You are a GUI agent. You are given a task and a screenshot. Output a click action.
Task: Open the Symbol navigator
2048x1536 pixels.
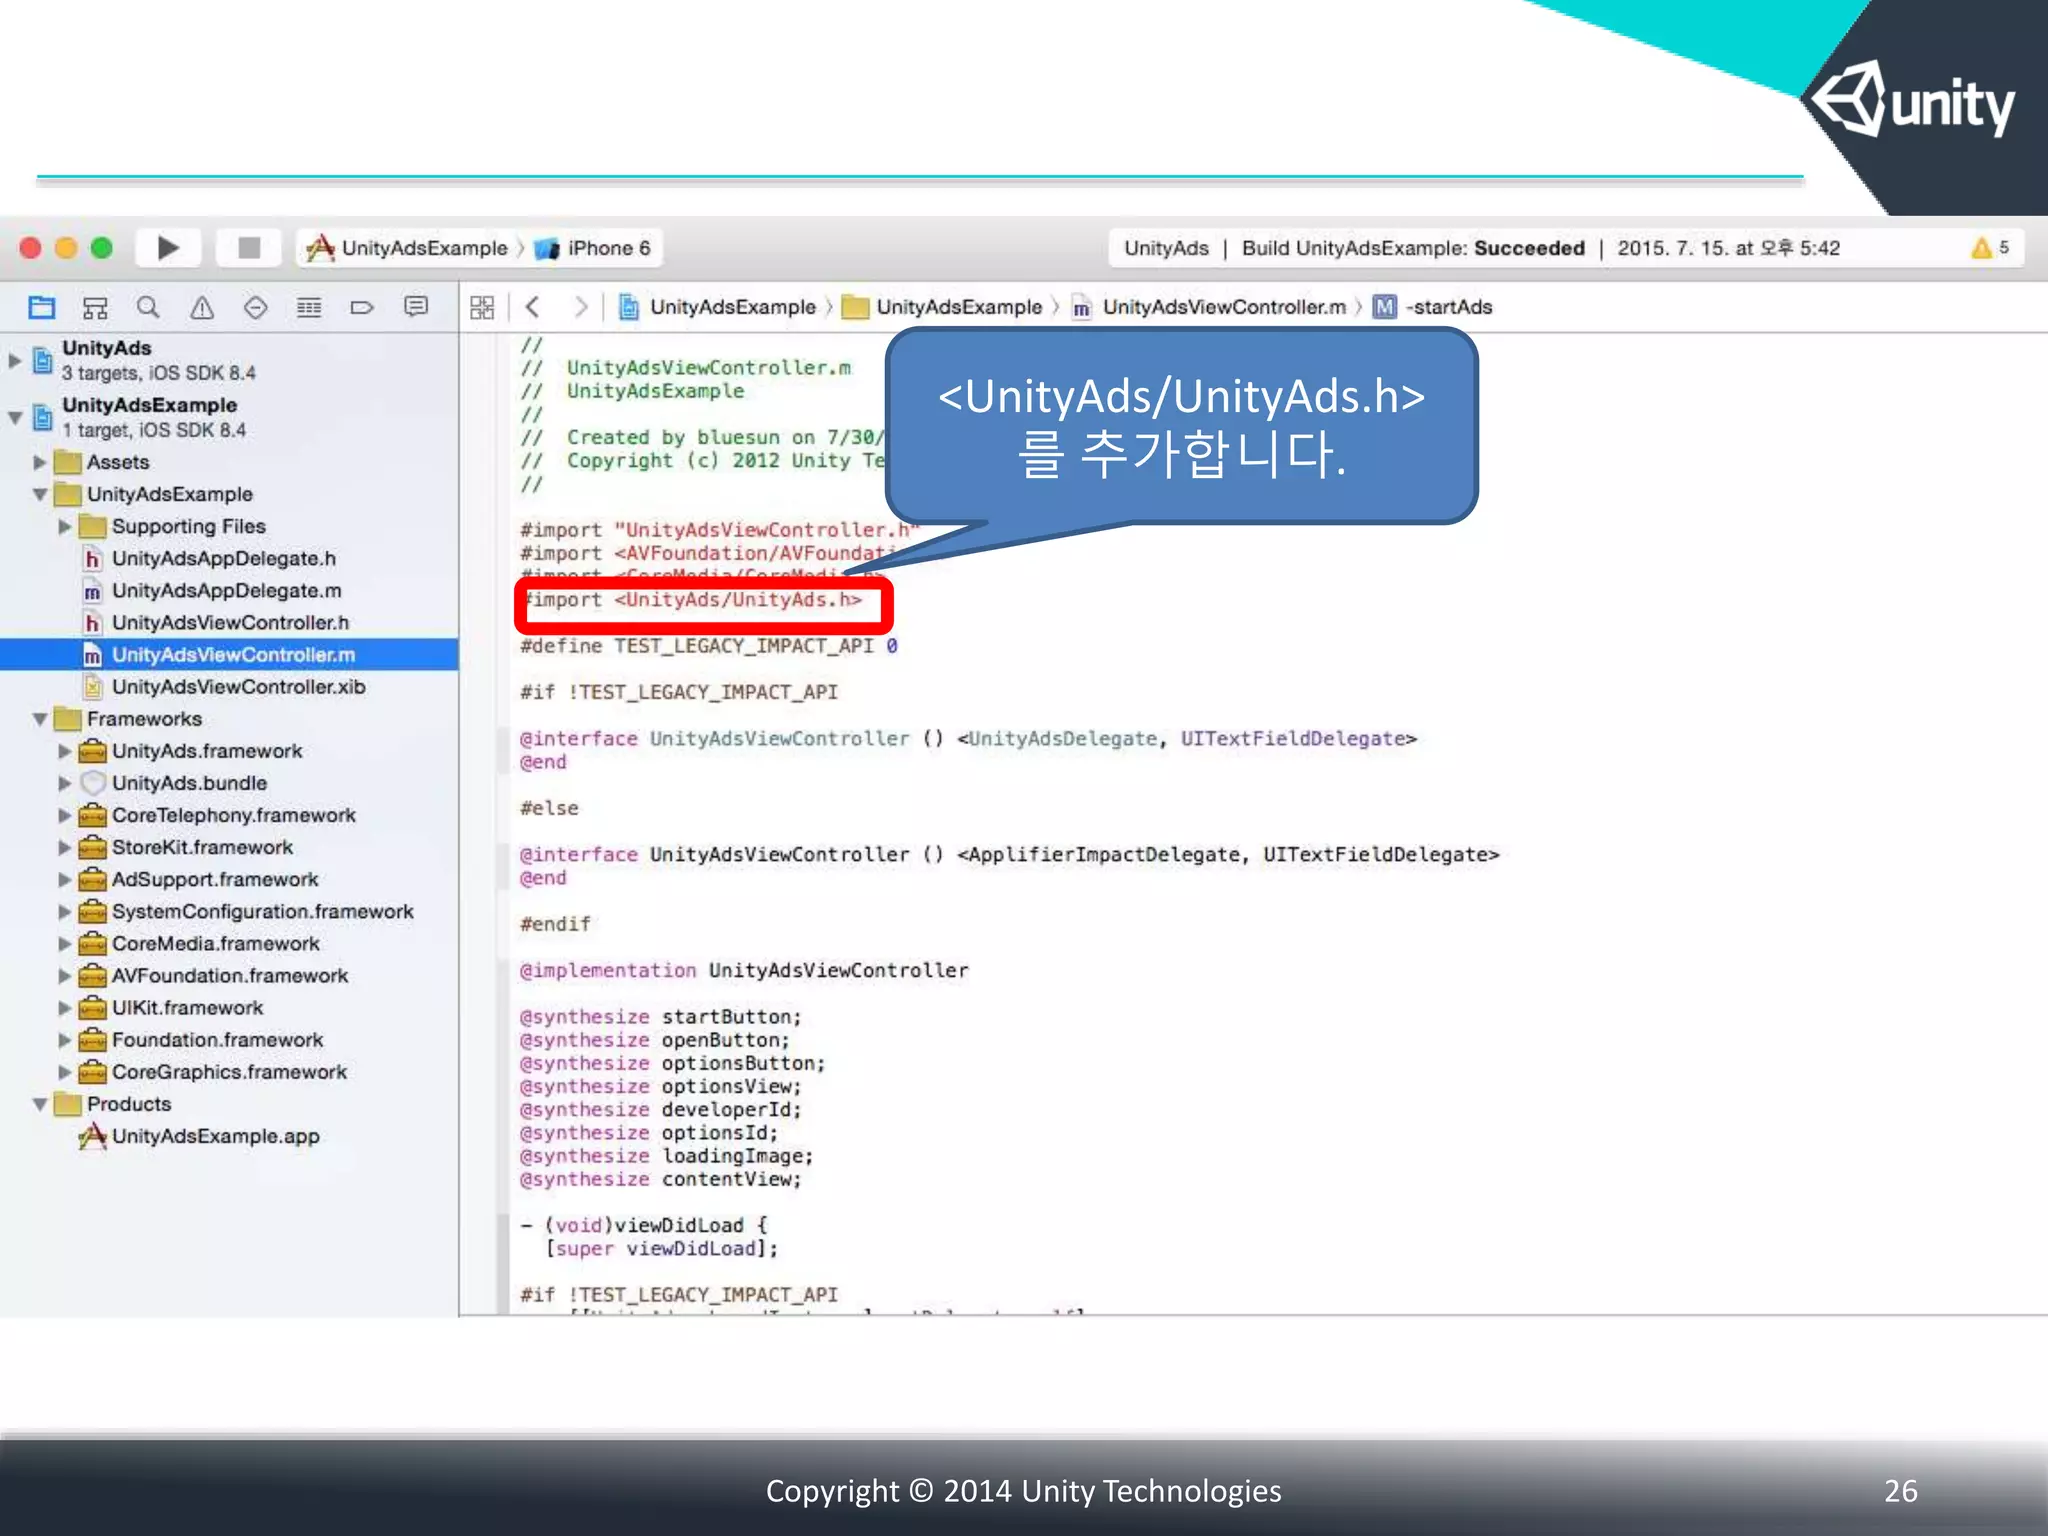[95, 307]
